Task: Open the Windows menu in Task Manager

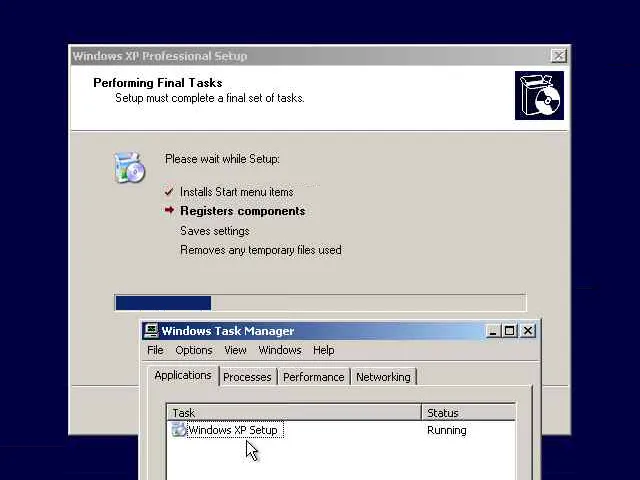Action: pyautogui.click(x=280, y=350)
